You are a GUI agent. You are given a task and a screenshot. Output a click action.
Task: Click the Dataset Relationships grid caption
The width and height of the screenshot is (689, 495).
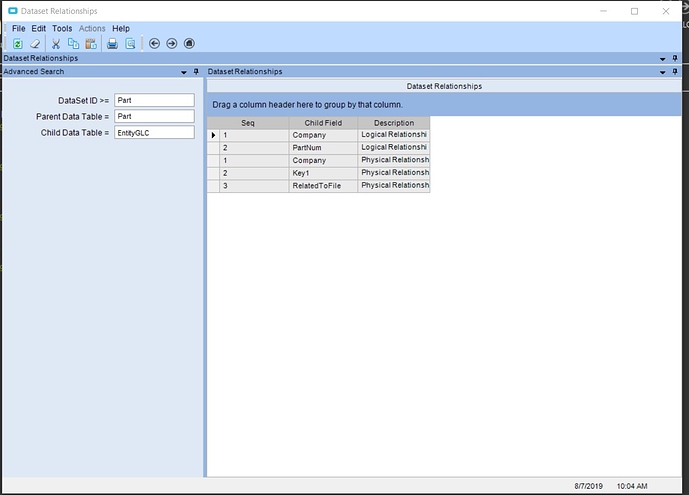444,86
